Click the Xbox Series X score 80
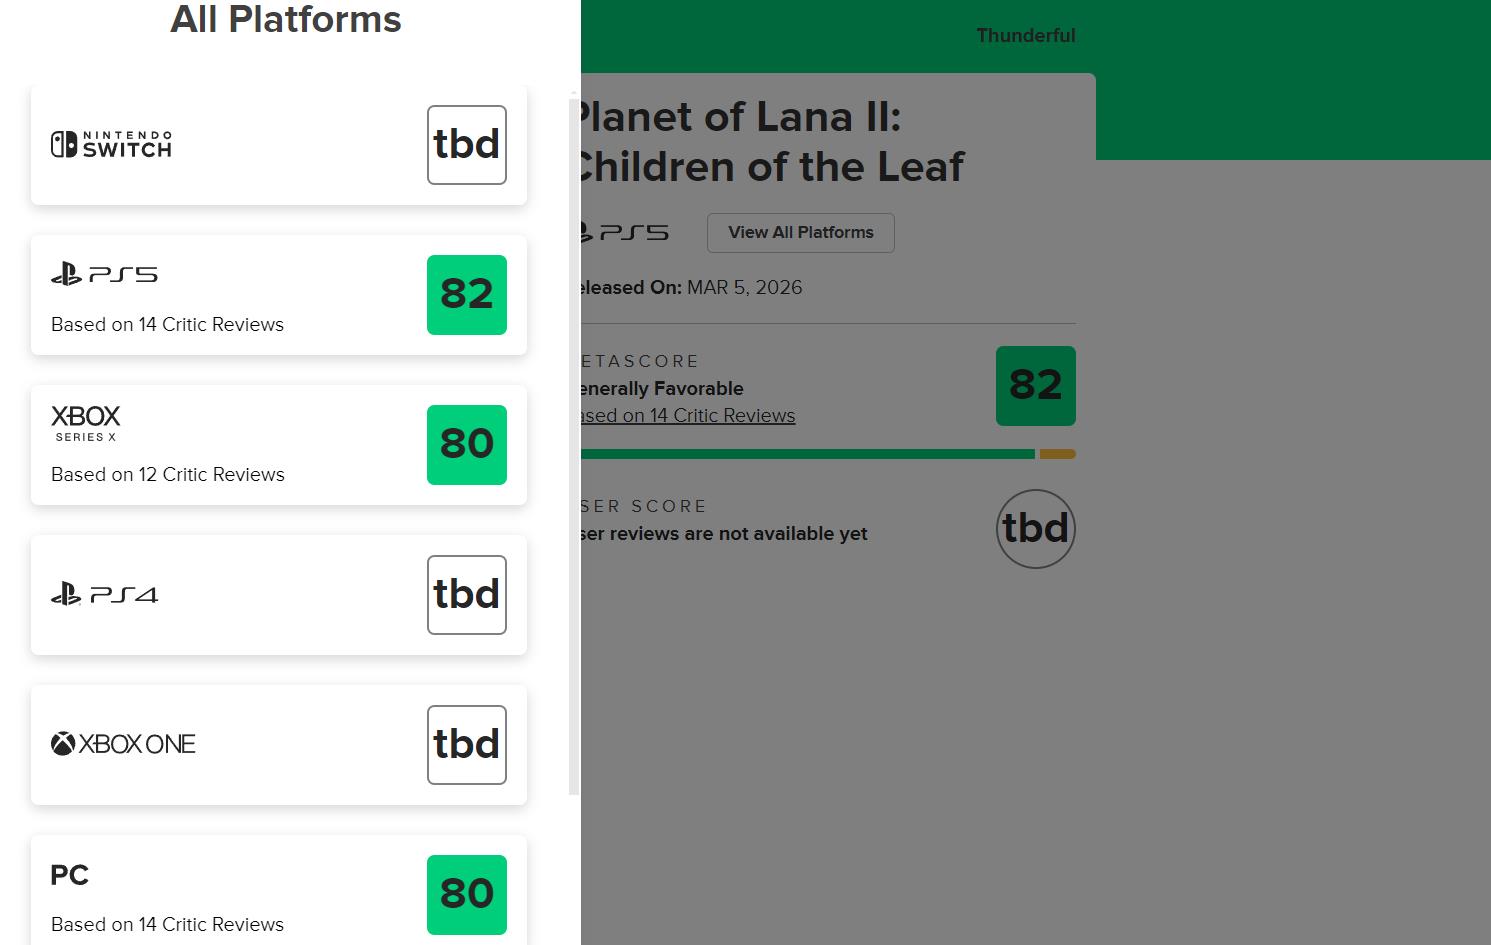1491x945 pixels. pyautogui.click(x=467, y=445)
